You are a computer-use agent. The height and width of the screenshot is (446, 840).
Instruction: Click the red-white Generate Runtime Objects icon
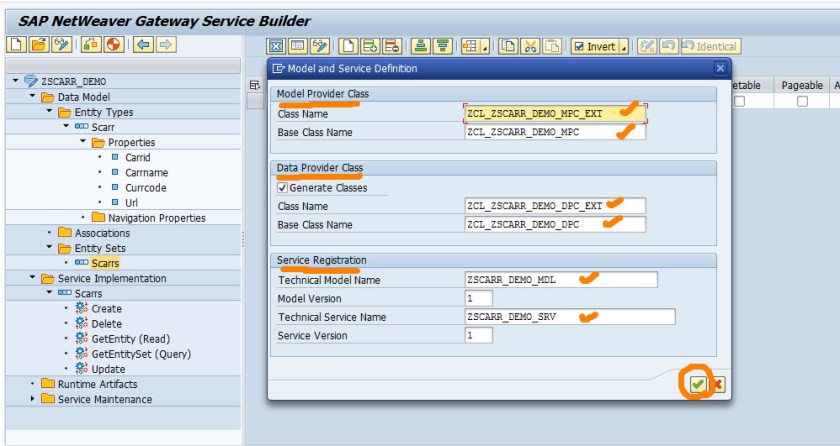click(114, 44)
